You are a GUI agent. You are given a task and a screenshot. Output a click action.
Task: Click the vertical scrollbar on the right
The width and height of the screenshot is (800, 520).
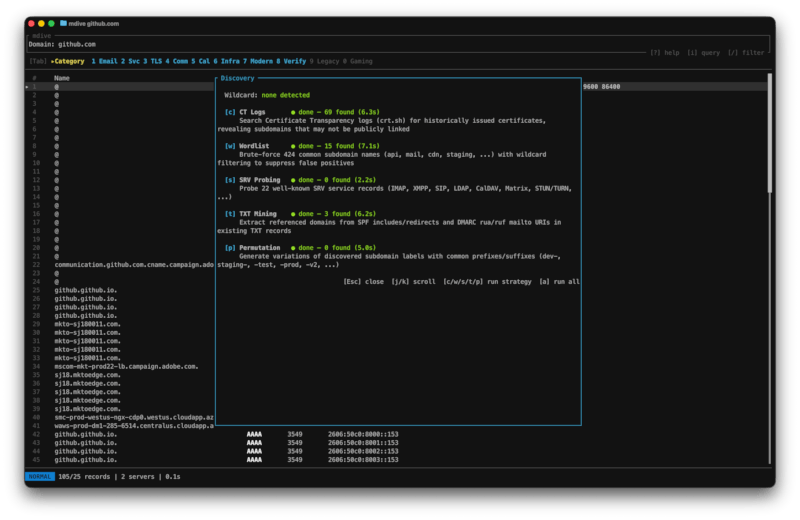coord(769,133)
